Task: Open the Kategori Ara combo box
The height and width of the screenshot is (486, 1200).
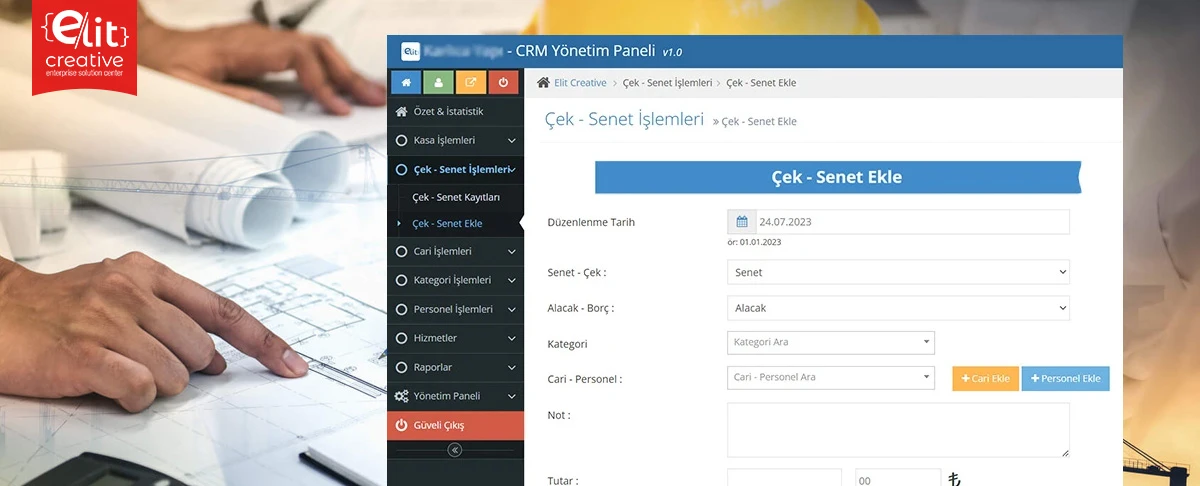Action: (830, 343)
